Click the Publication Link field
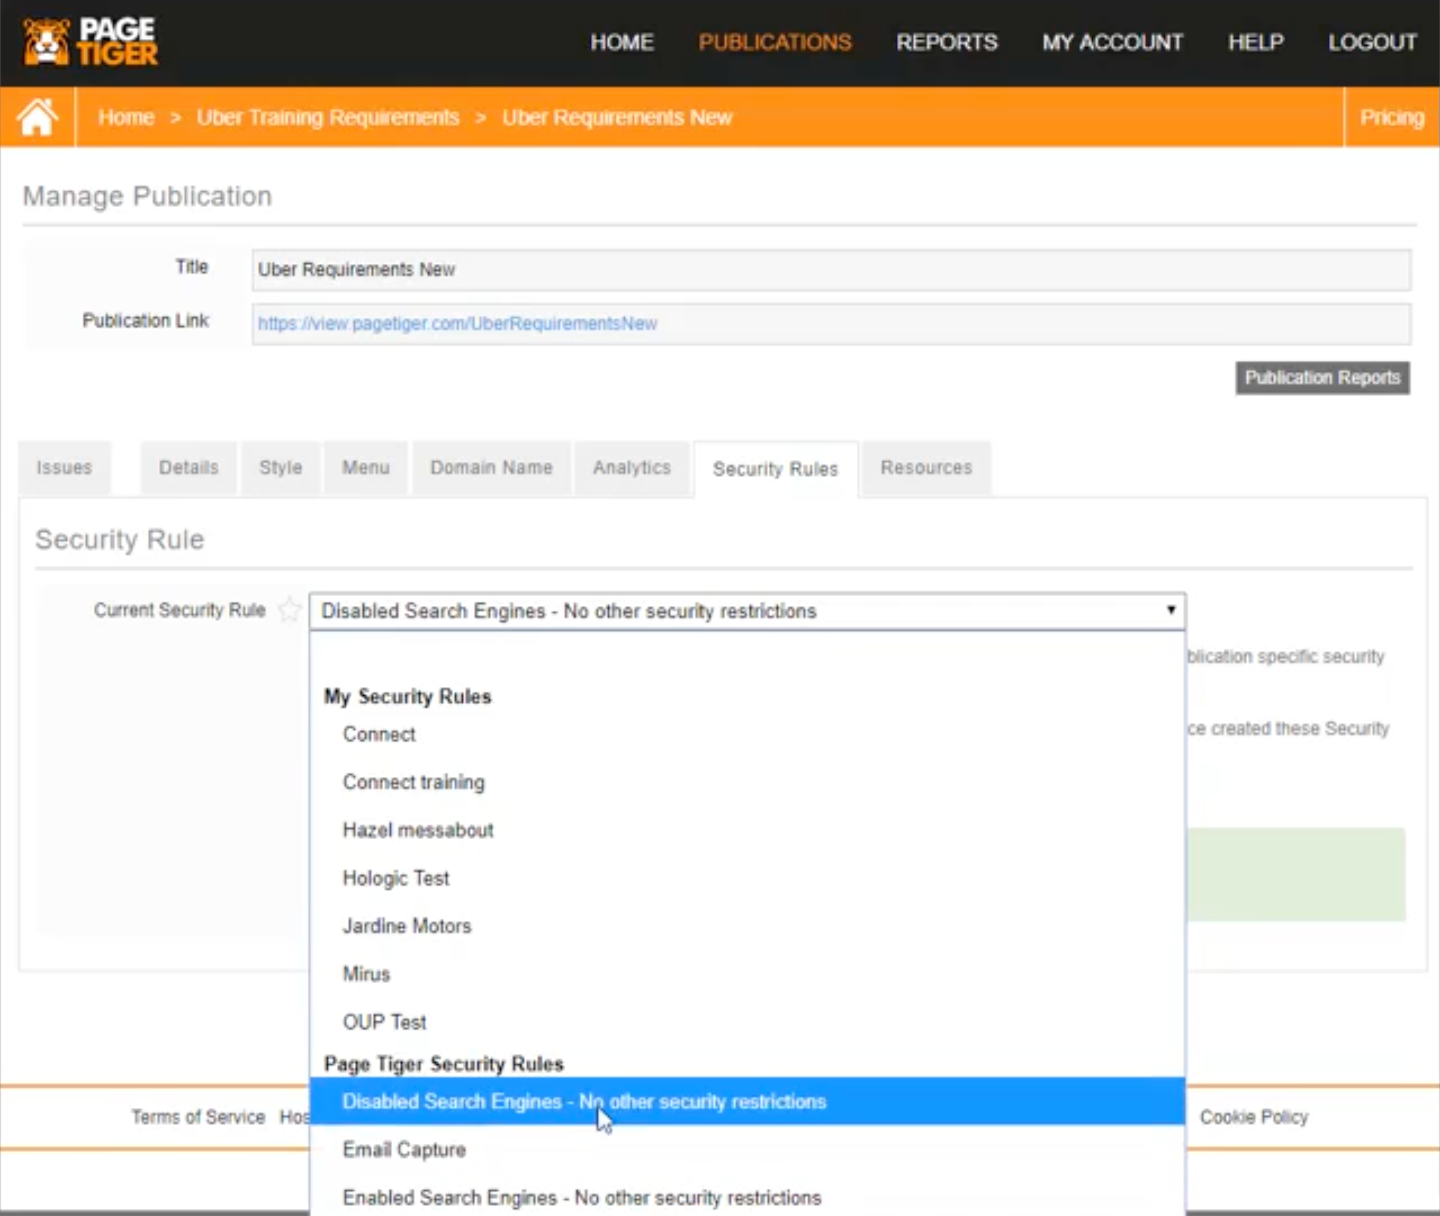Screen dimensions: 1440x1216 tap(831, 323)
